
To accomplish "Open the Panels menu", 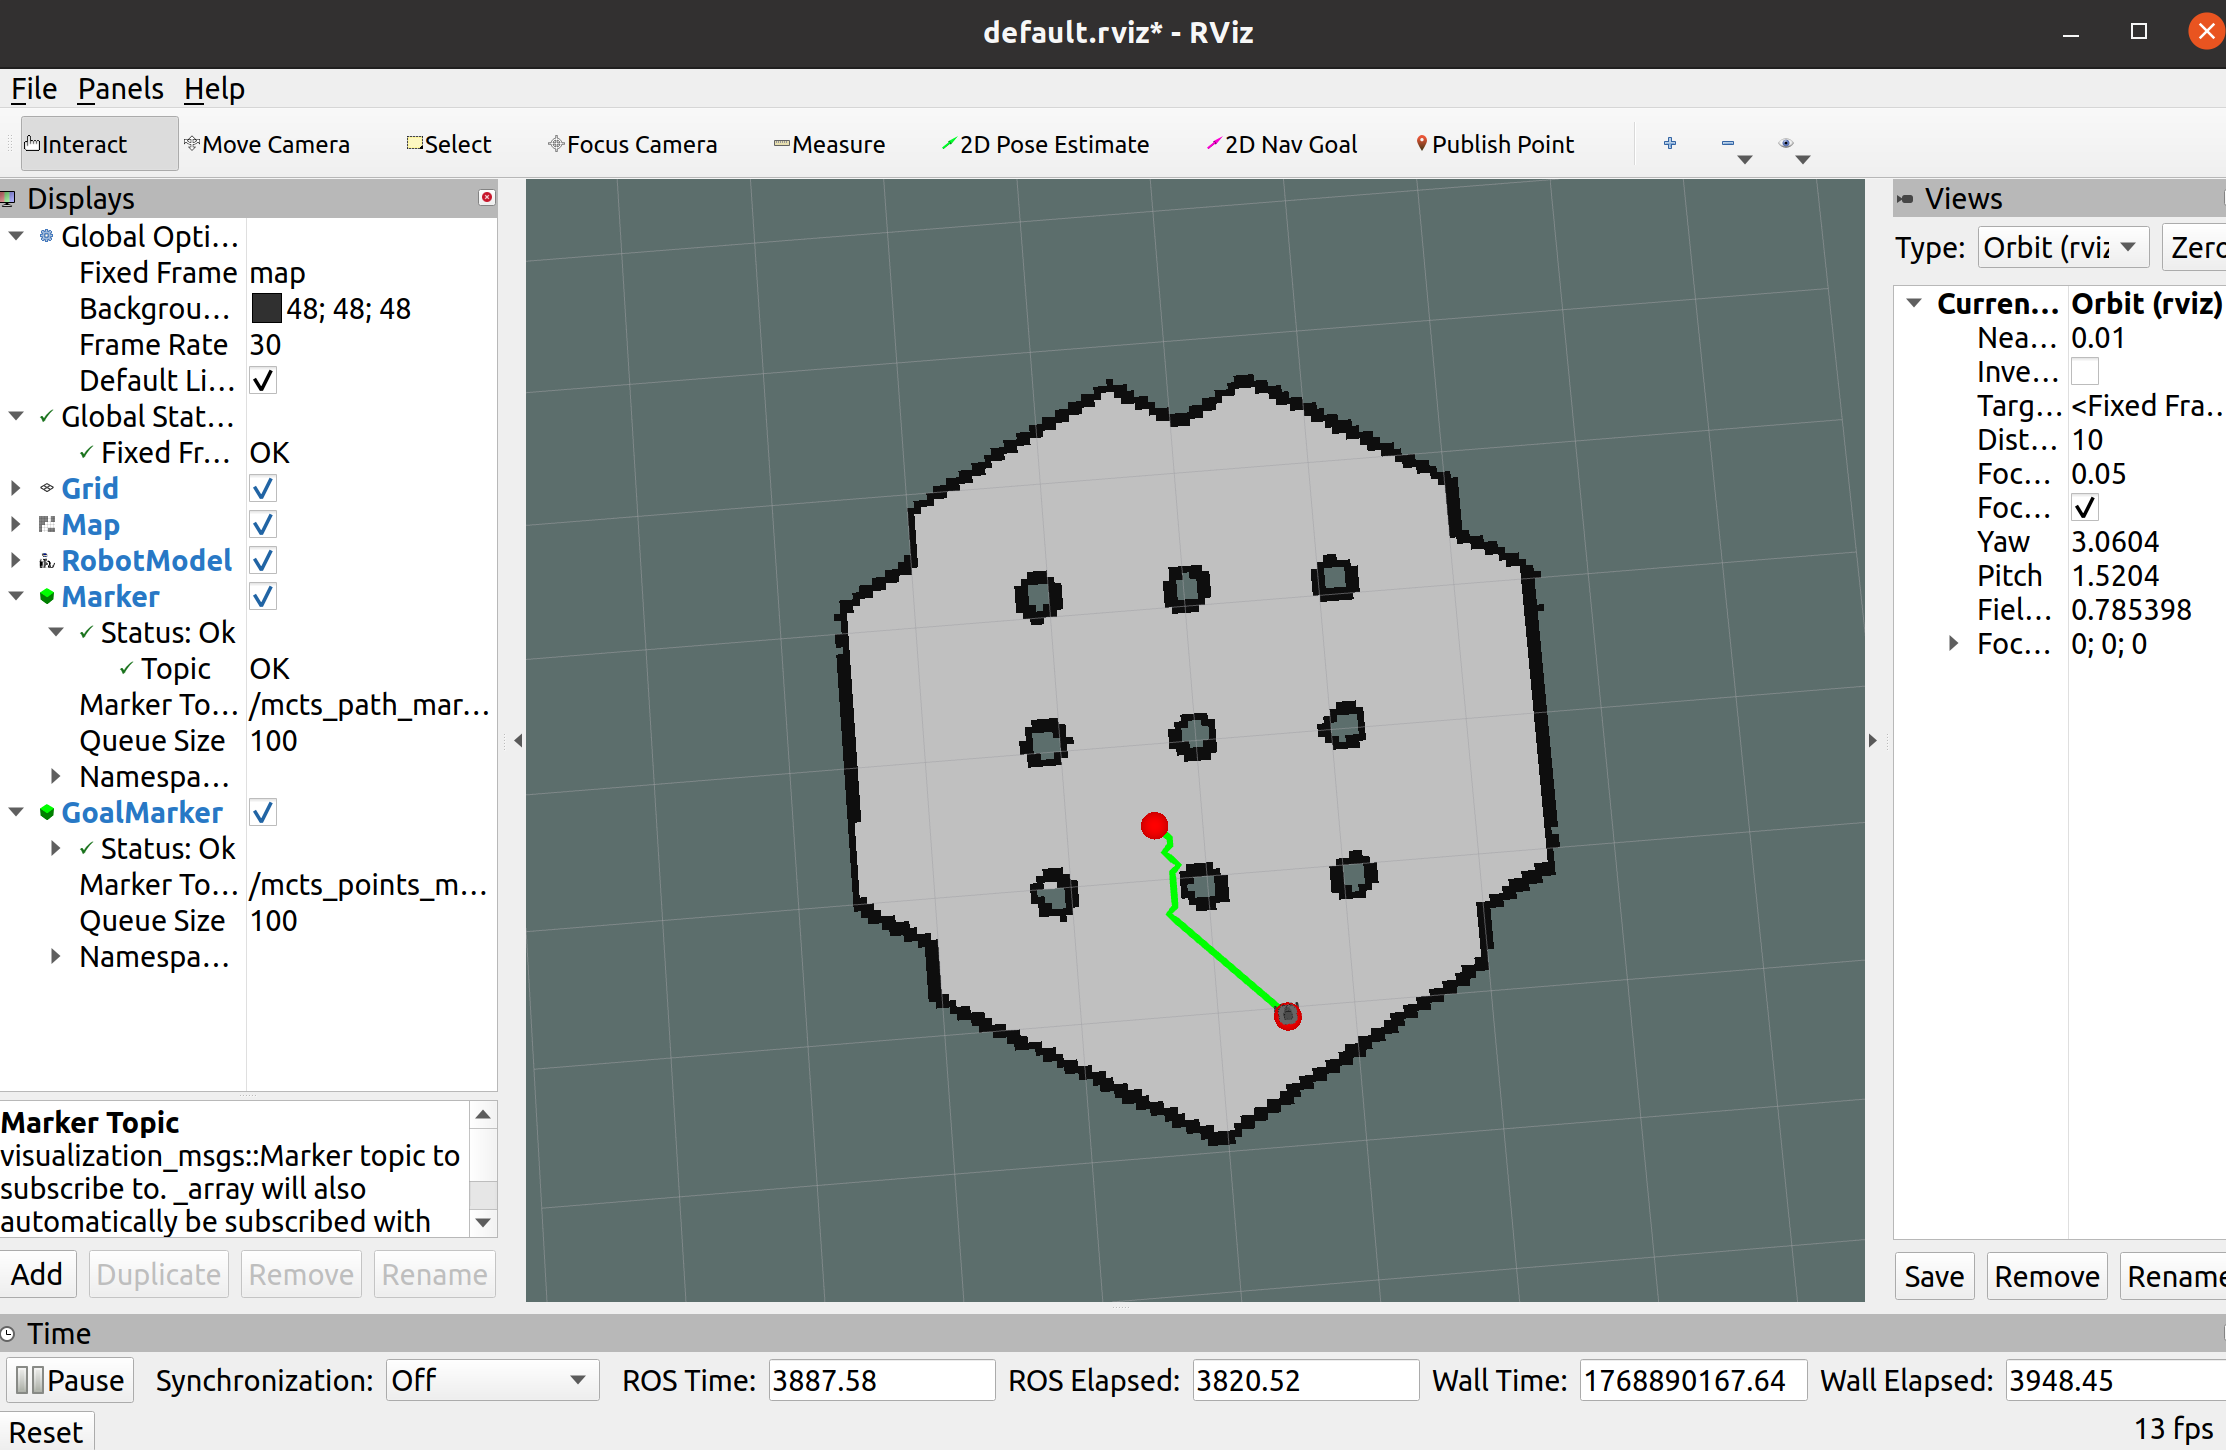I will click(x=120, y=89).
